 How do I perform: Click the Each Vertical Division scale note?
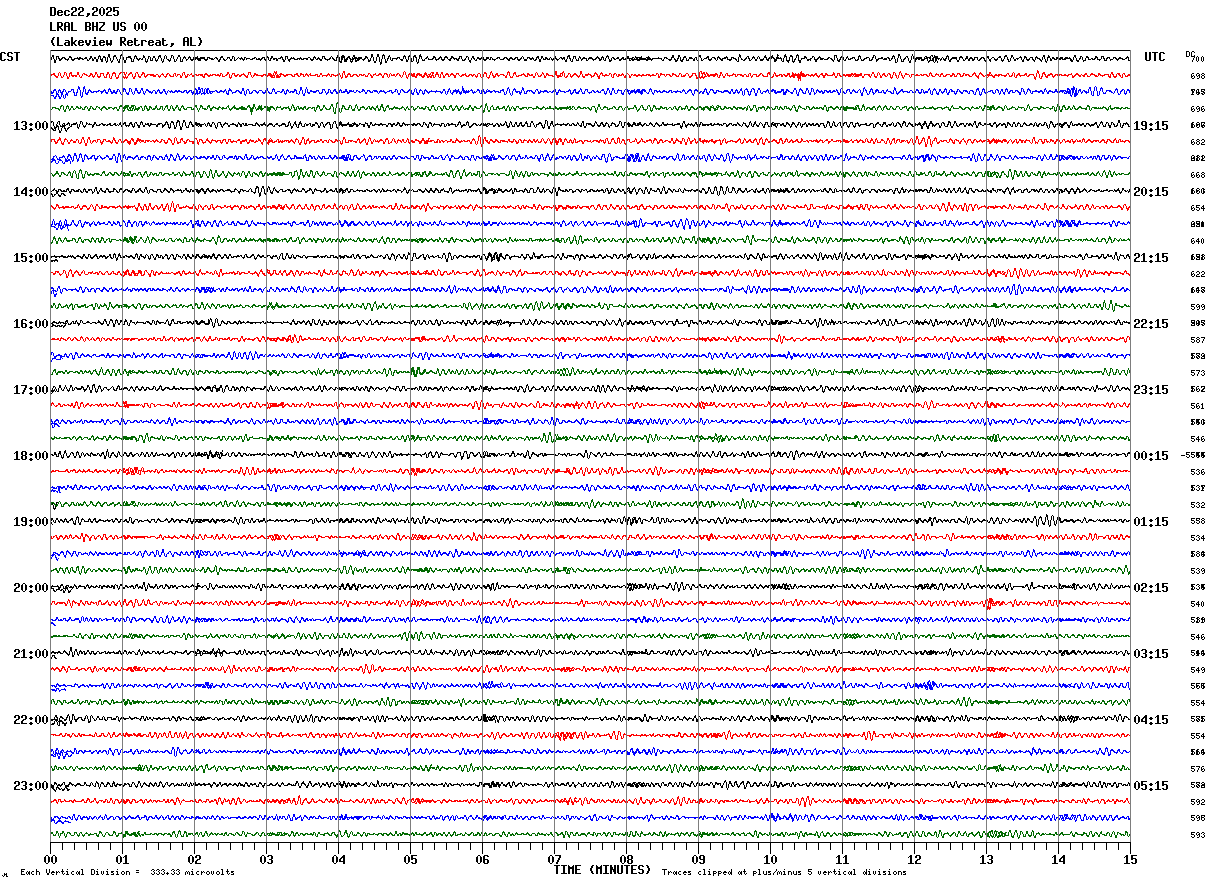pyautogui.click(x=127, y=872)
